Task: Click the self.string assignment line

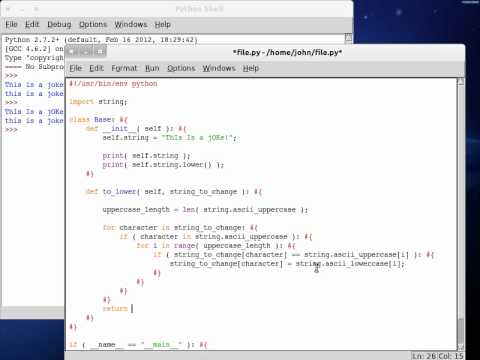Action: 169,138
